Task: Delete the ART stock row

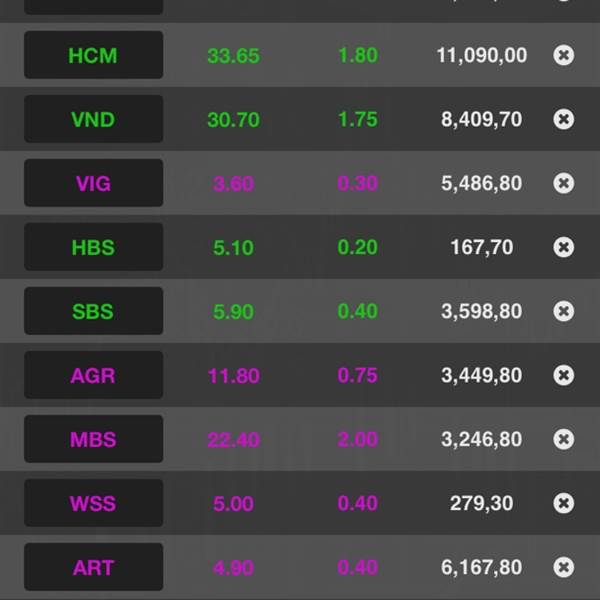Action: pyautogui.click(x=563, y=567)
